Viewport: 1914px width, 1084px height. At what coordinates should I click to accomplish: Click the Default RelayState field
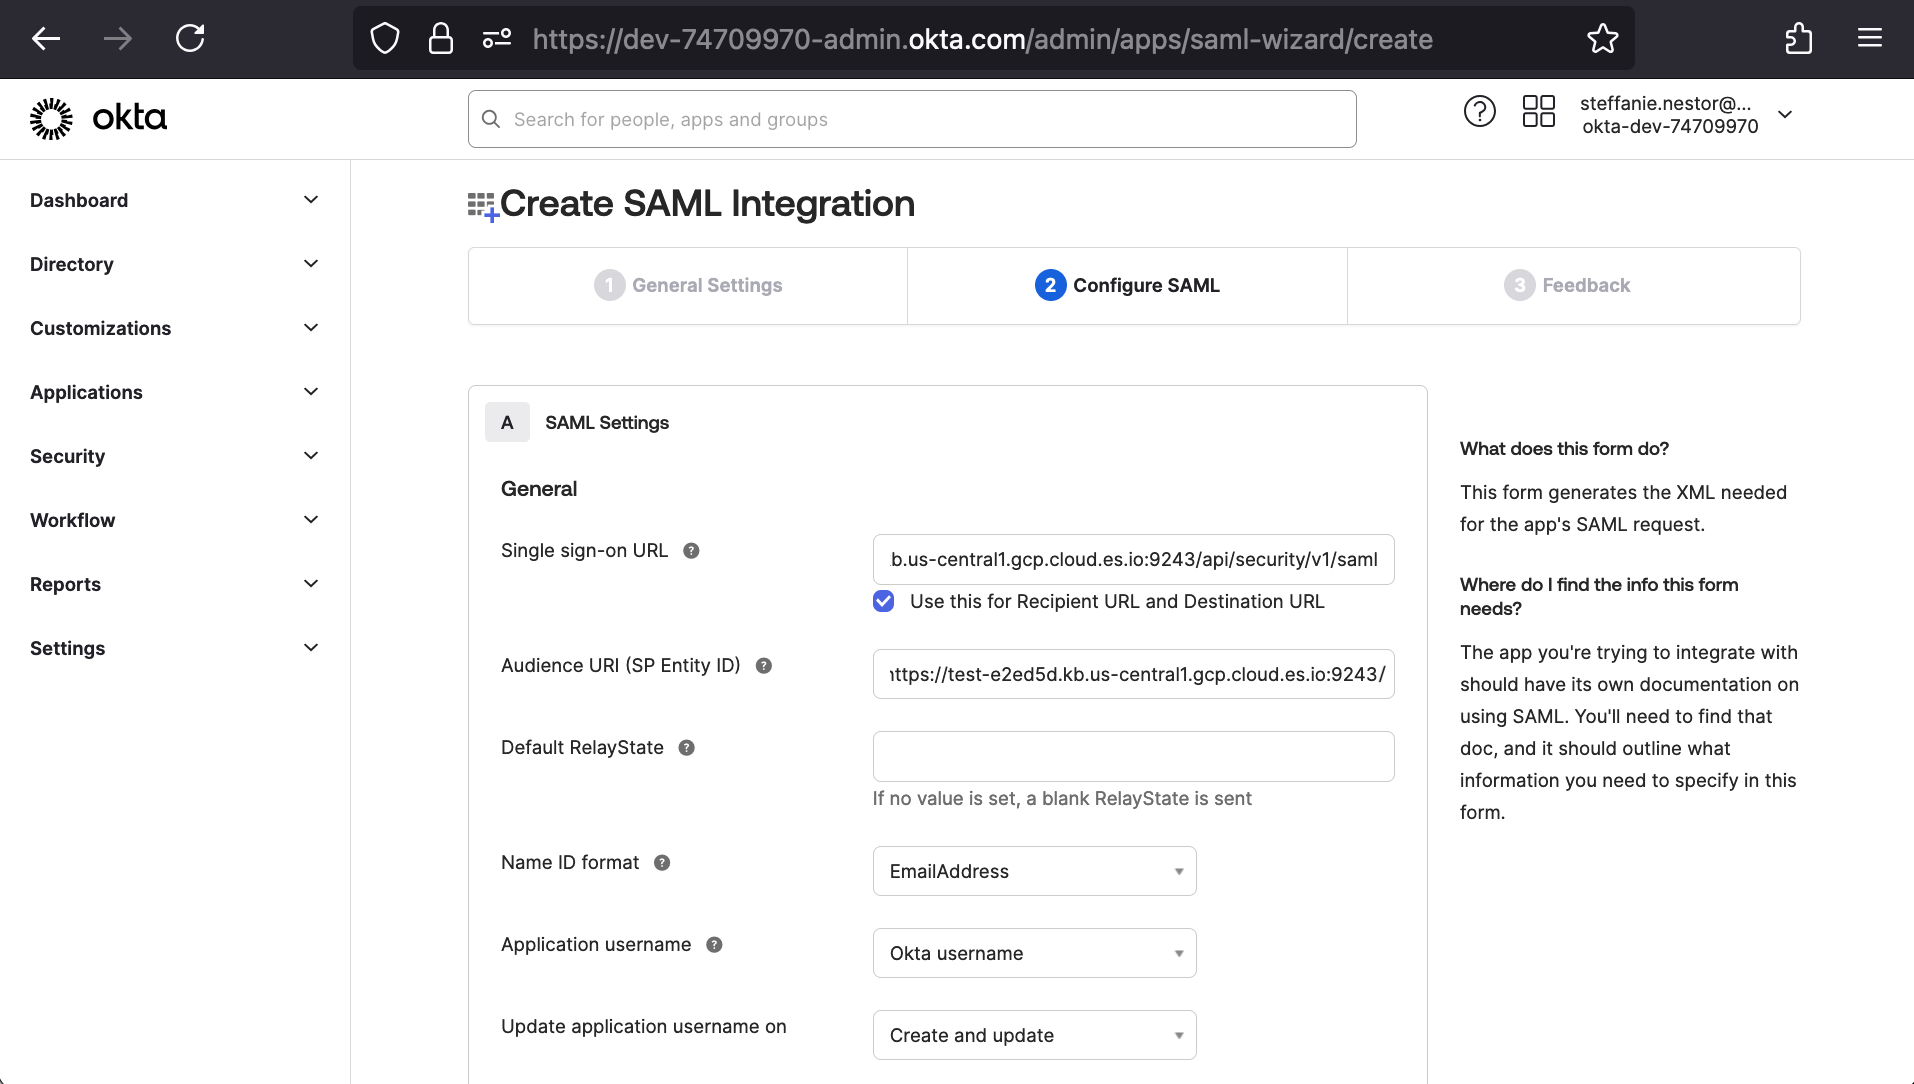(1133, 756)
